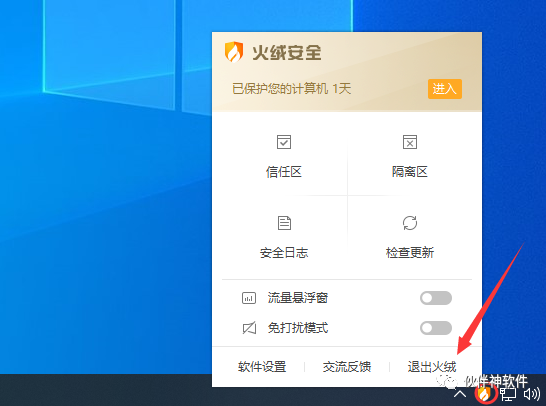Click the 安全日志 label
Viewport: 546px width, 406px height.
click(x=284, y=253)
